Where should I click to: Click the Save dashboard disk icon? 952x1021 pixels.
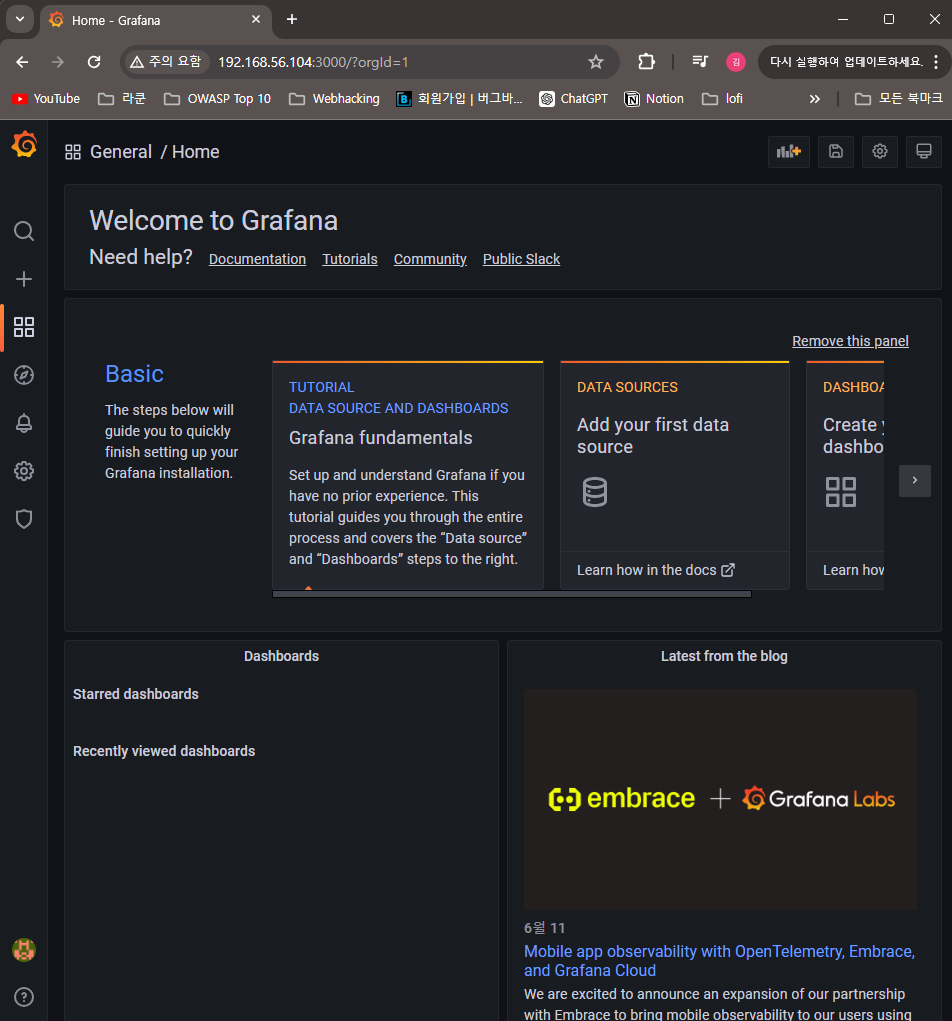[835, 152]
